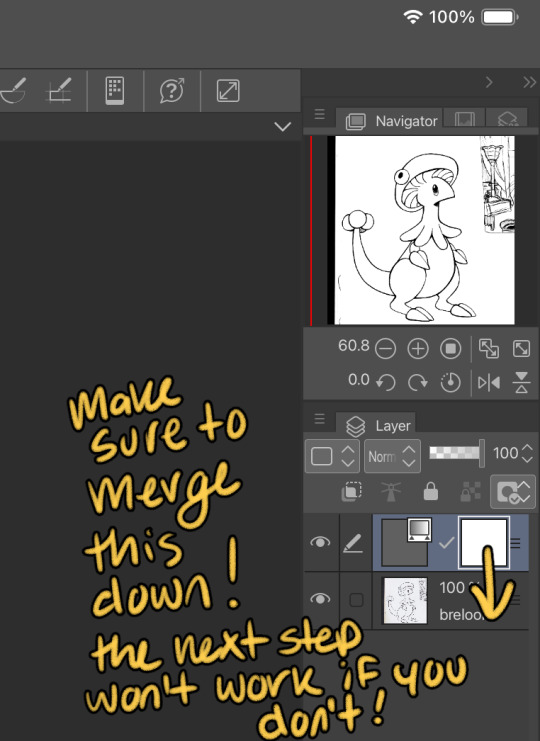Click the checkmark between gradient and mask thumbnails

tap(446, 543)
